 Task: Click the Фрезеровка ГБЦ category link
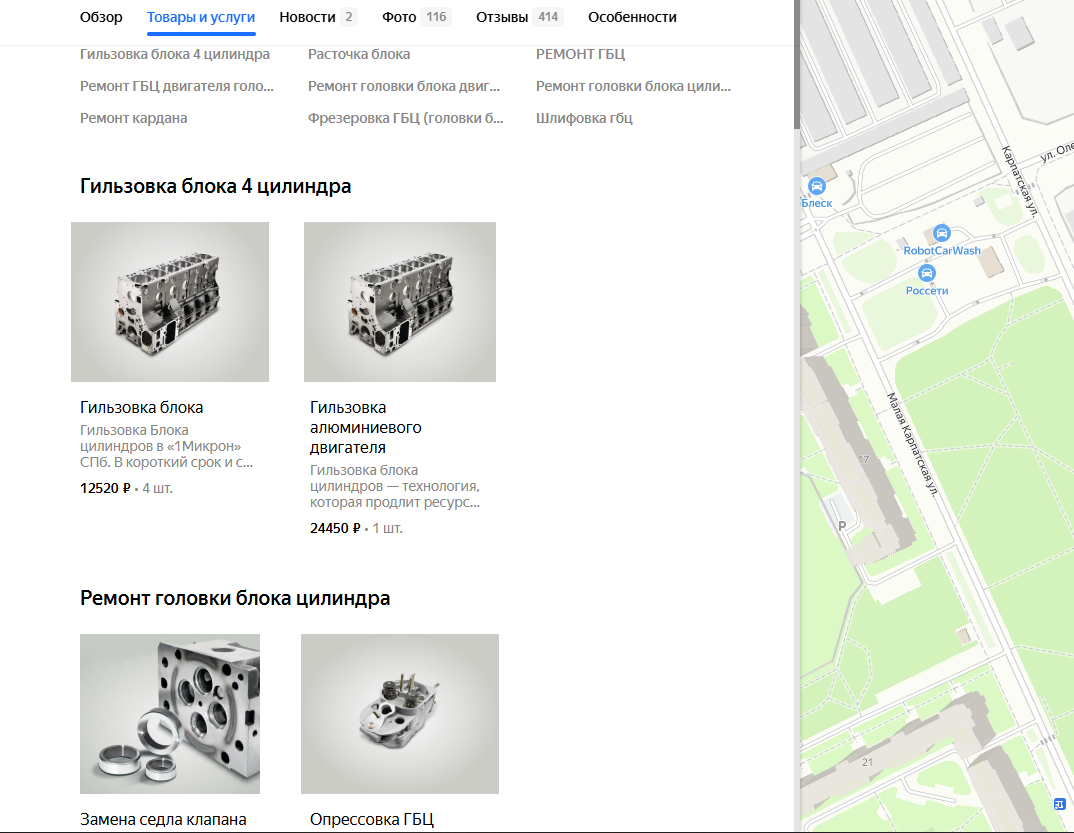(405, 118)
